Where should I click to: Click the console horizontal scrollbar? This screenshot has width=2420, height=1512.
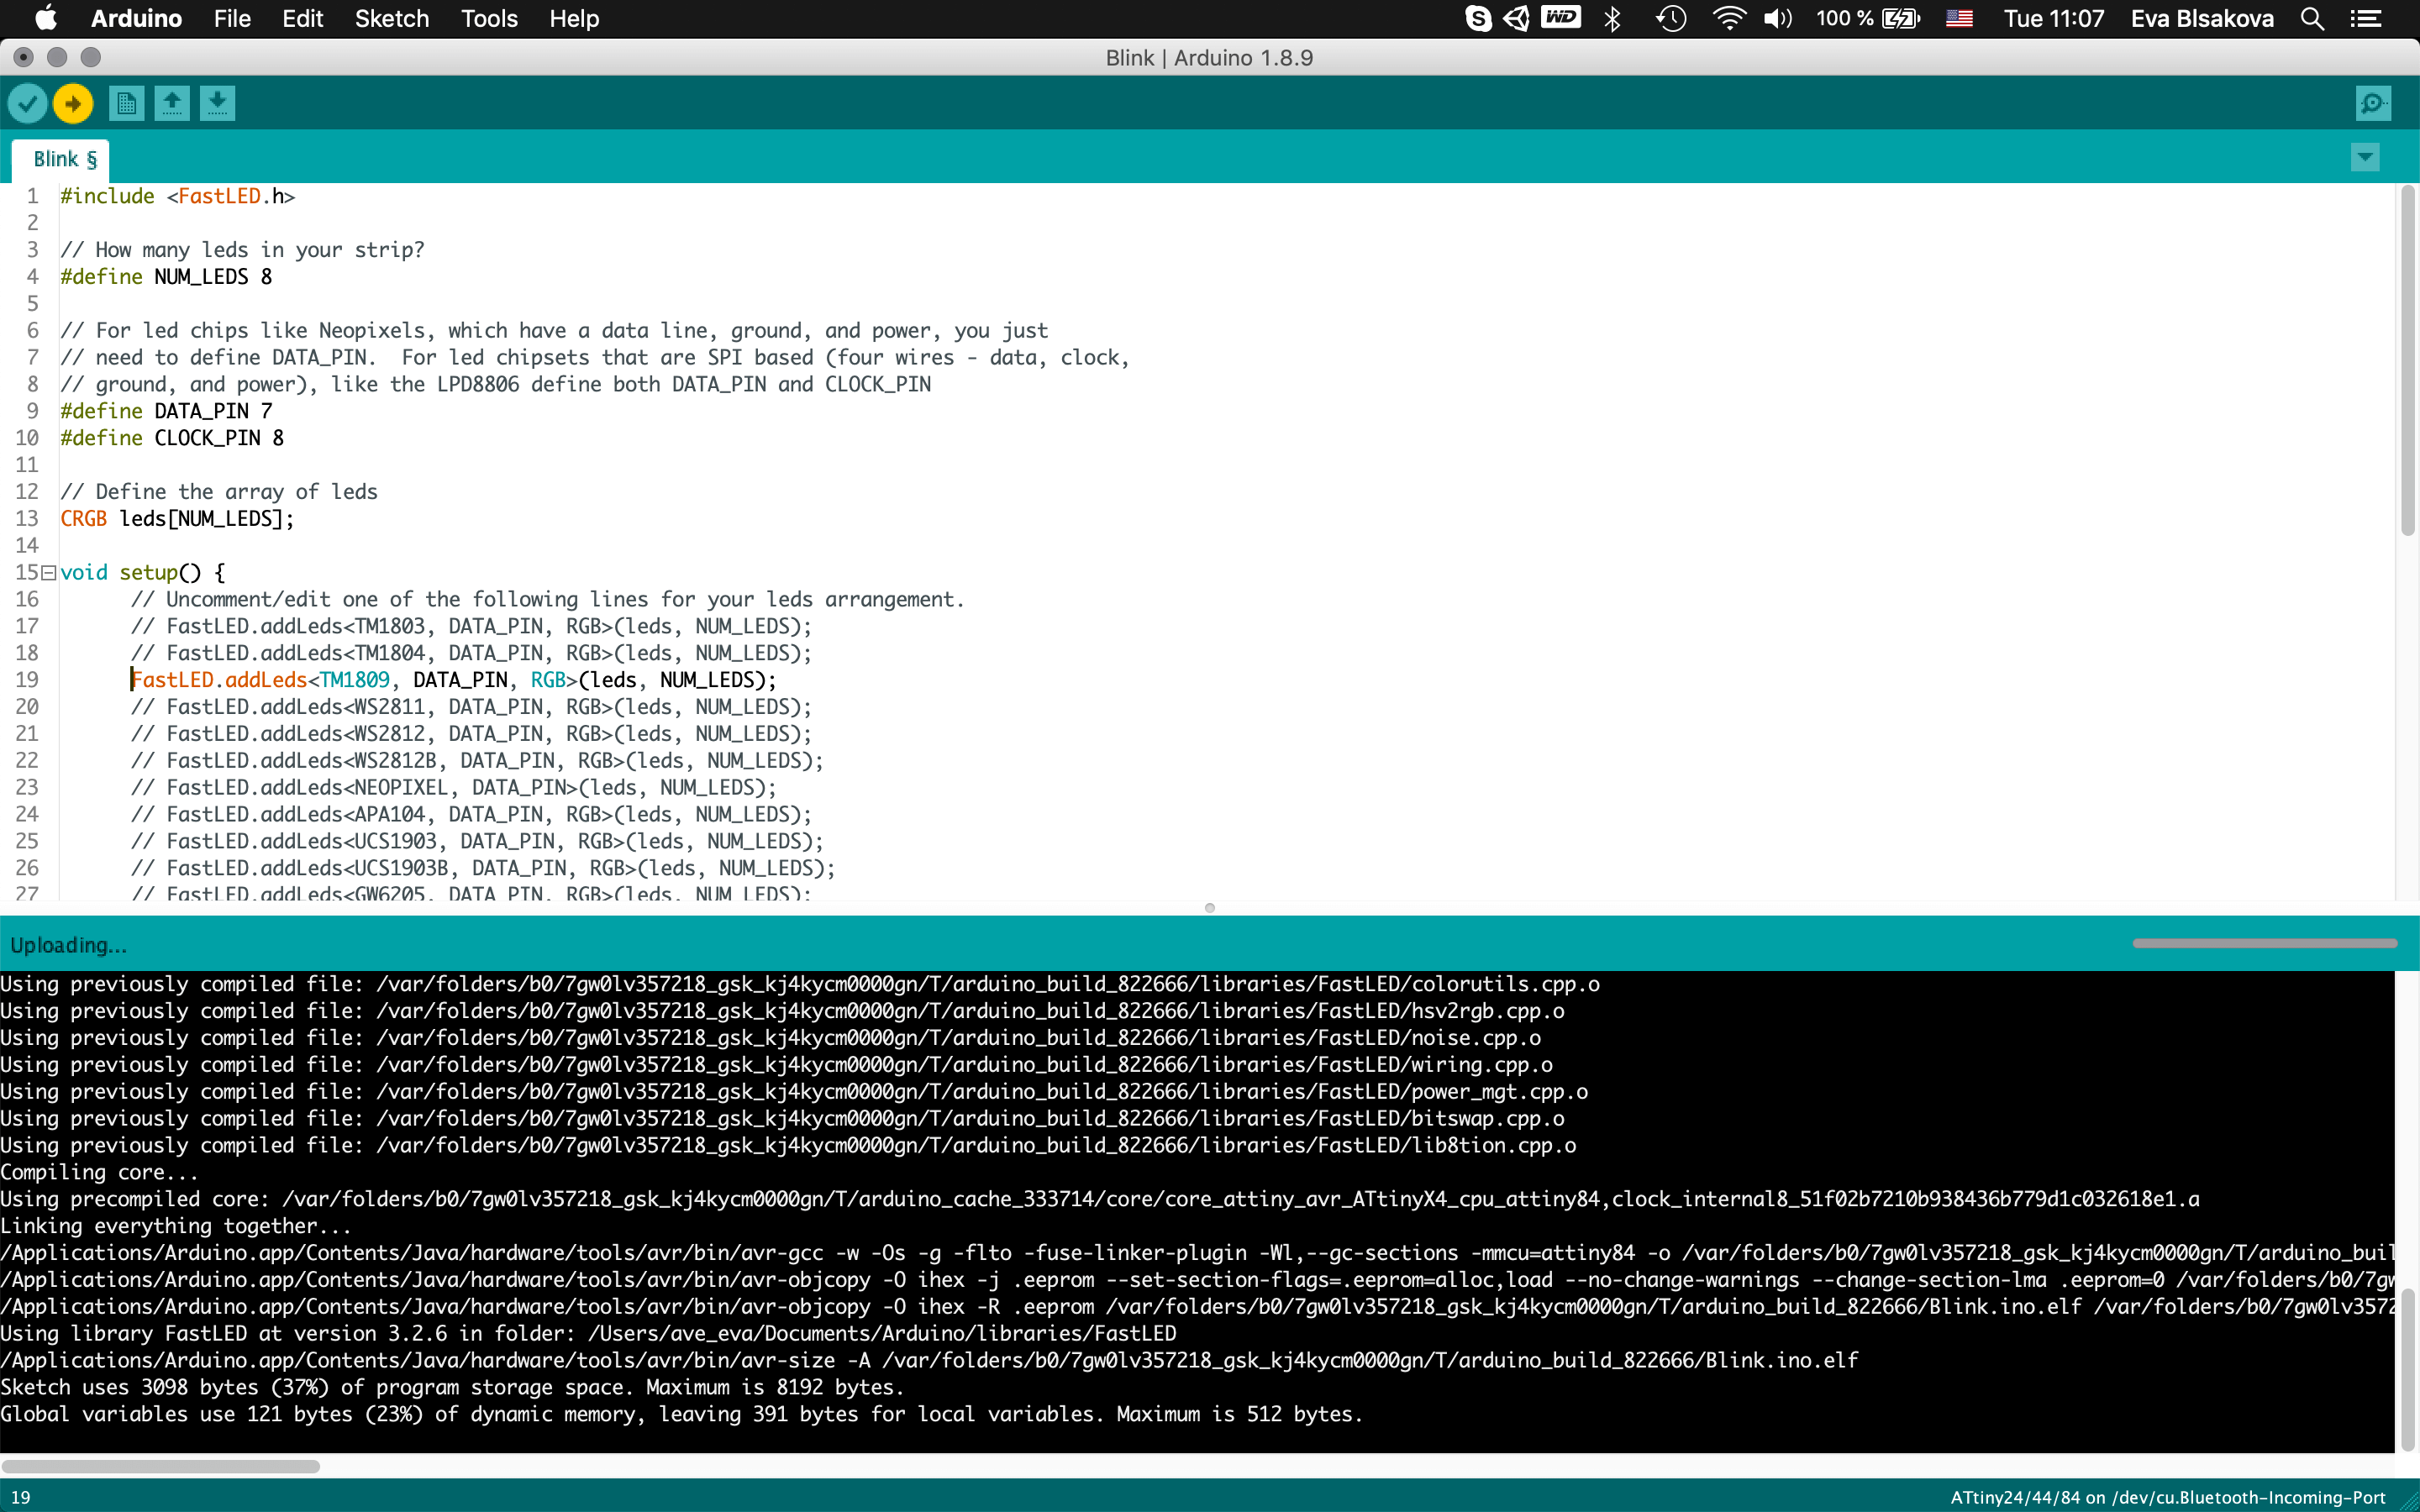point(160,1466)
